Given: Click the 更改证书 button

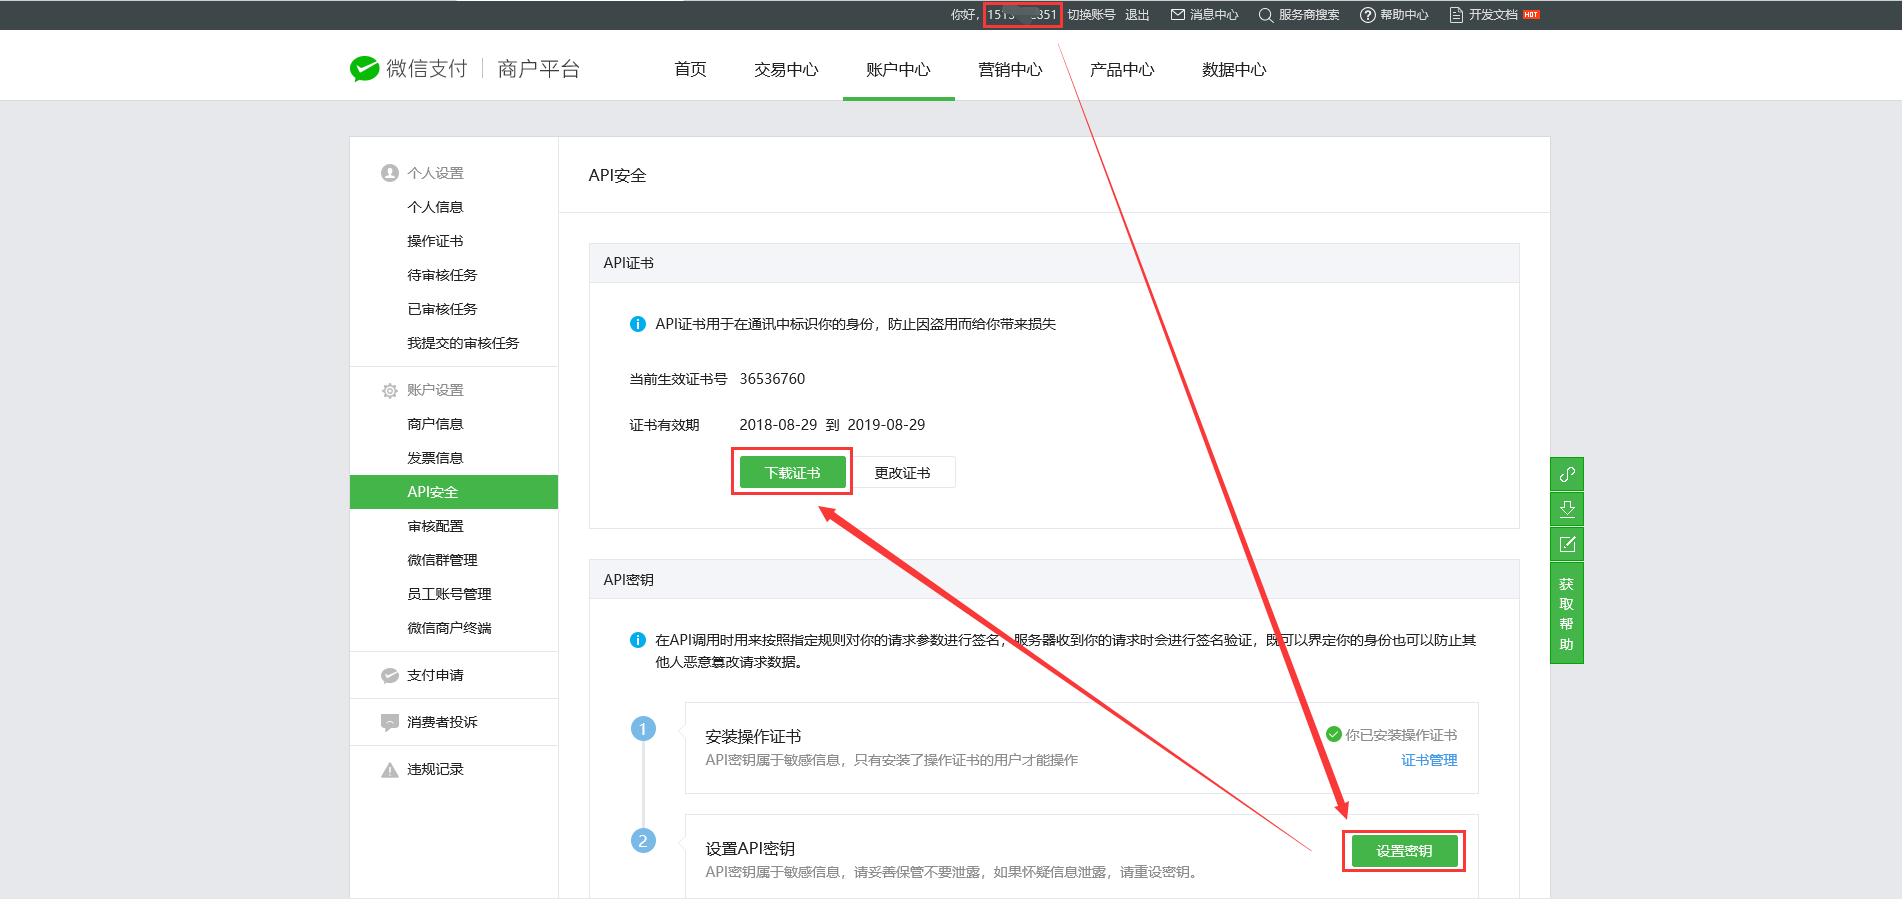Looking at the screenshot, I should point(902,472).
